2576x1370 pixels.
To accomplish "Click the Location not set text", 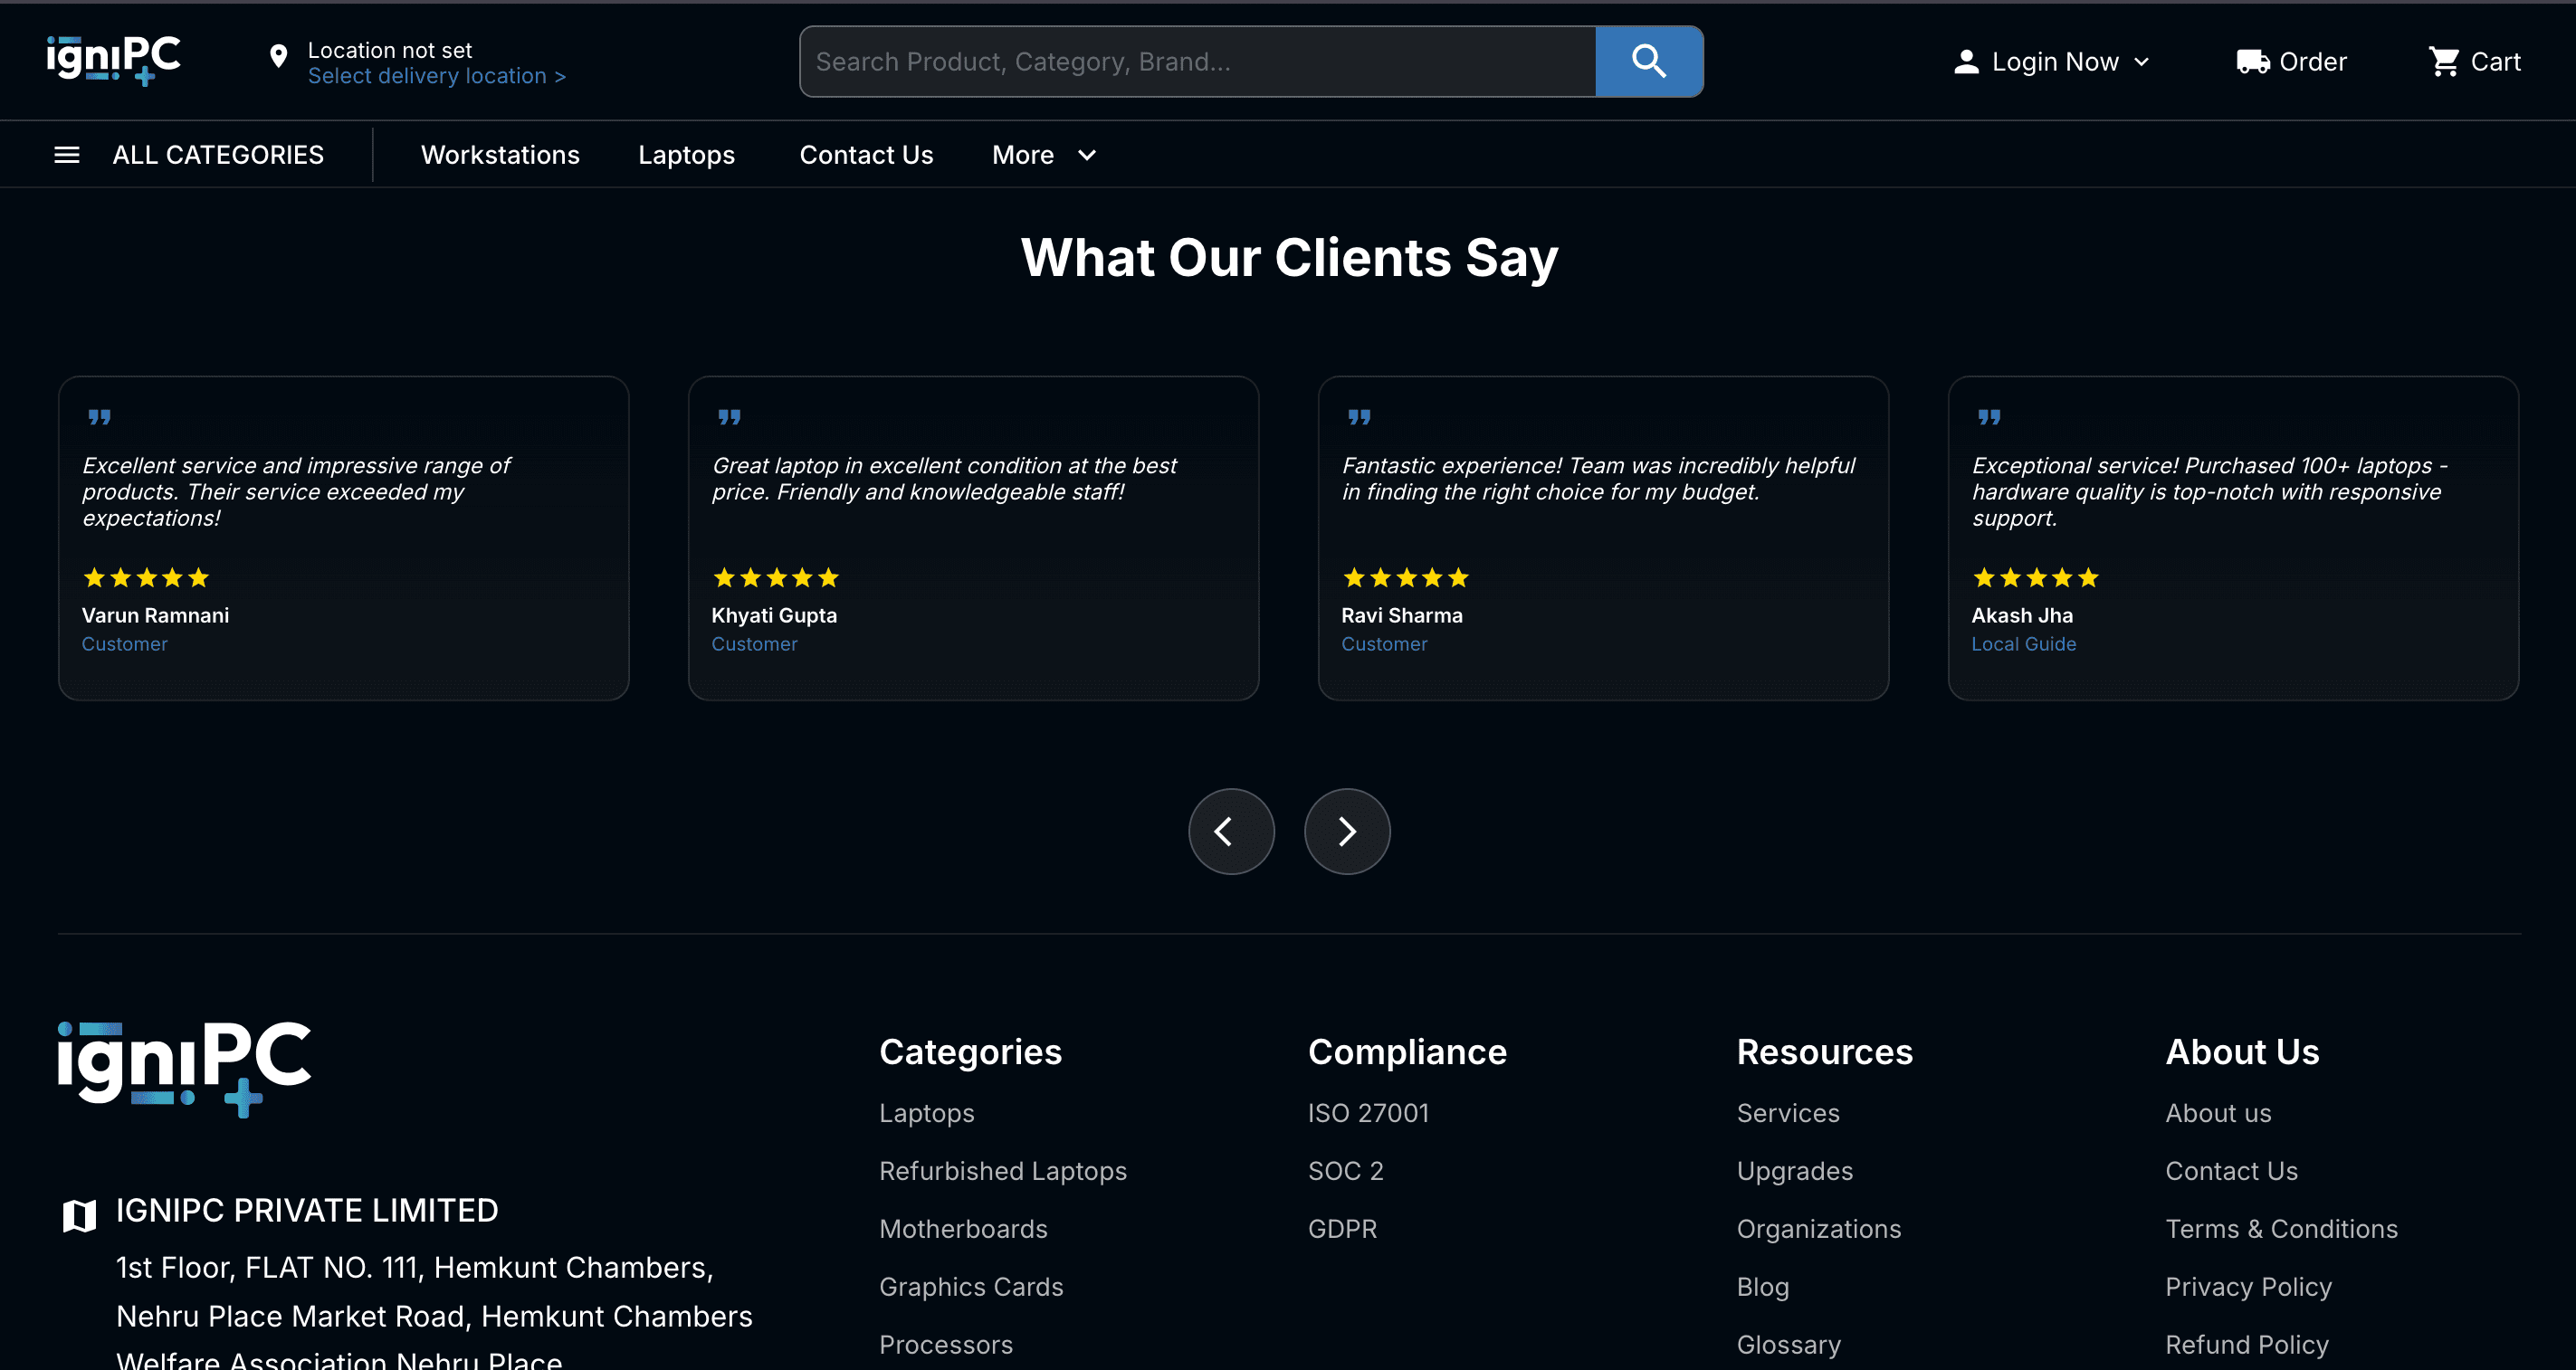I will [x=389, y=50].
